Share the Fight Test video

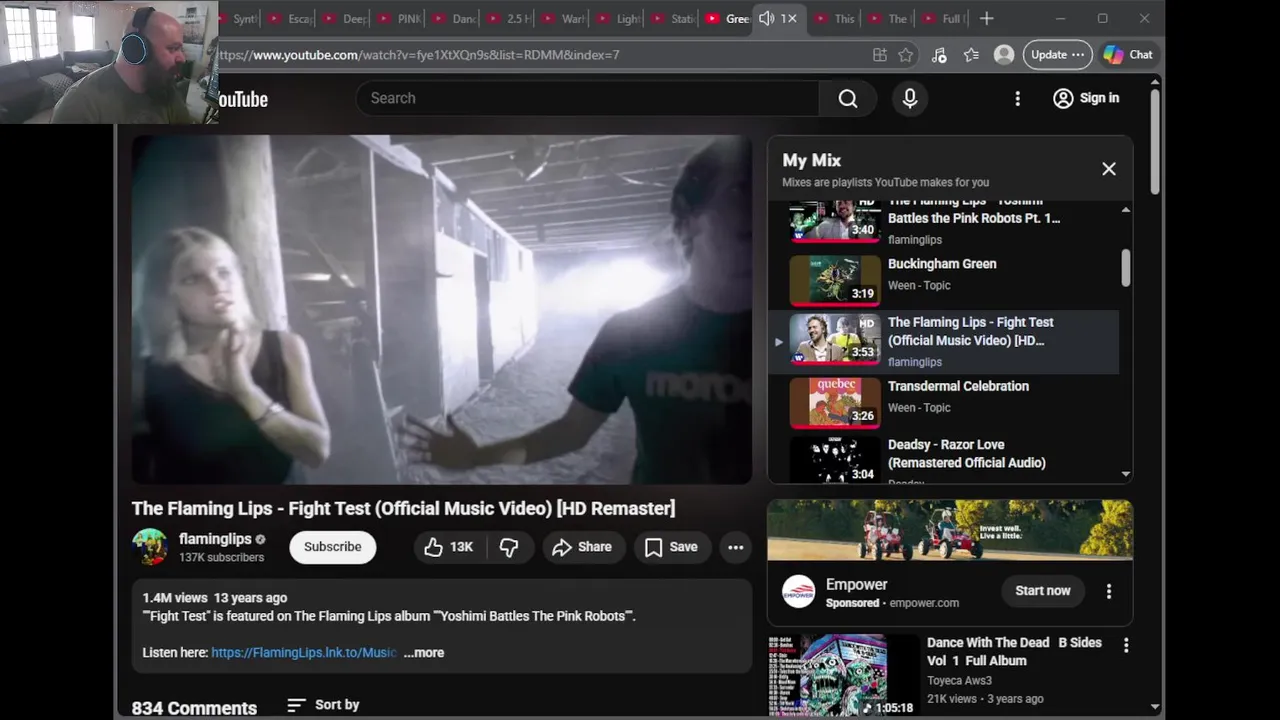[582, 547]
